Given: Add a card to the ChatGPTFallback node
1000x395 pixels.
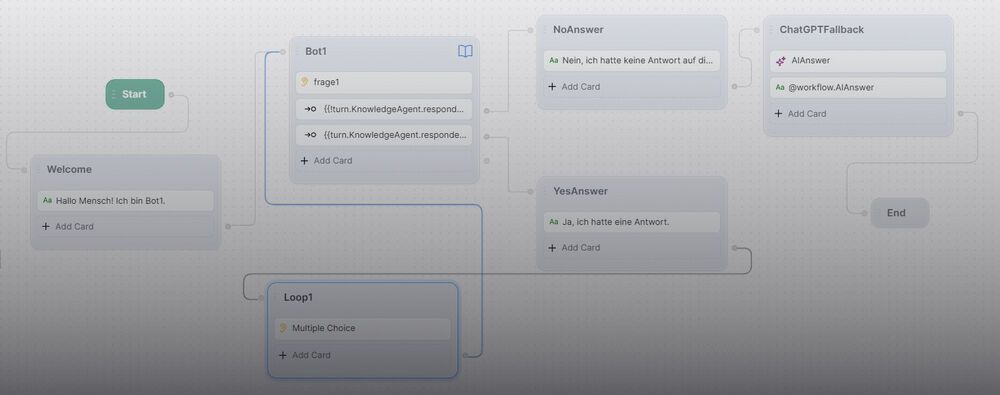Looking at the screenshot, I should pos(858,114).
